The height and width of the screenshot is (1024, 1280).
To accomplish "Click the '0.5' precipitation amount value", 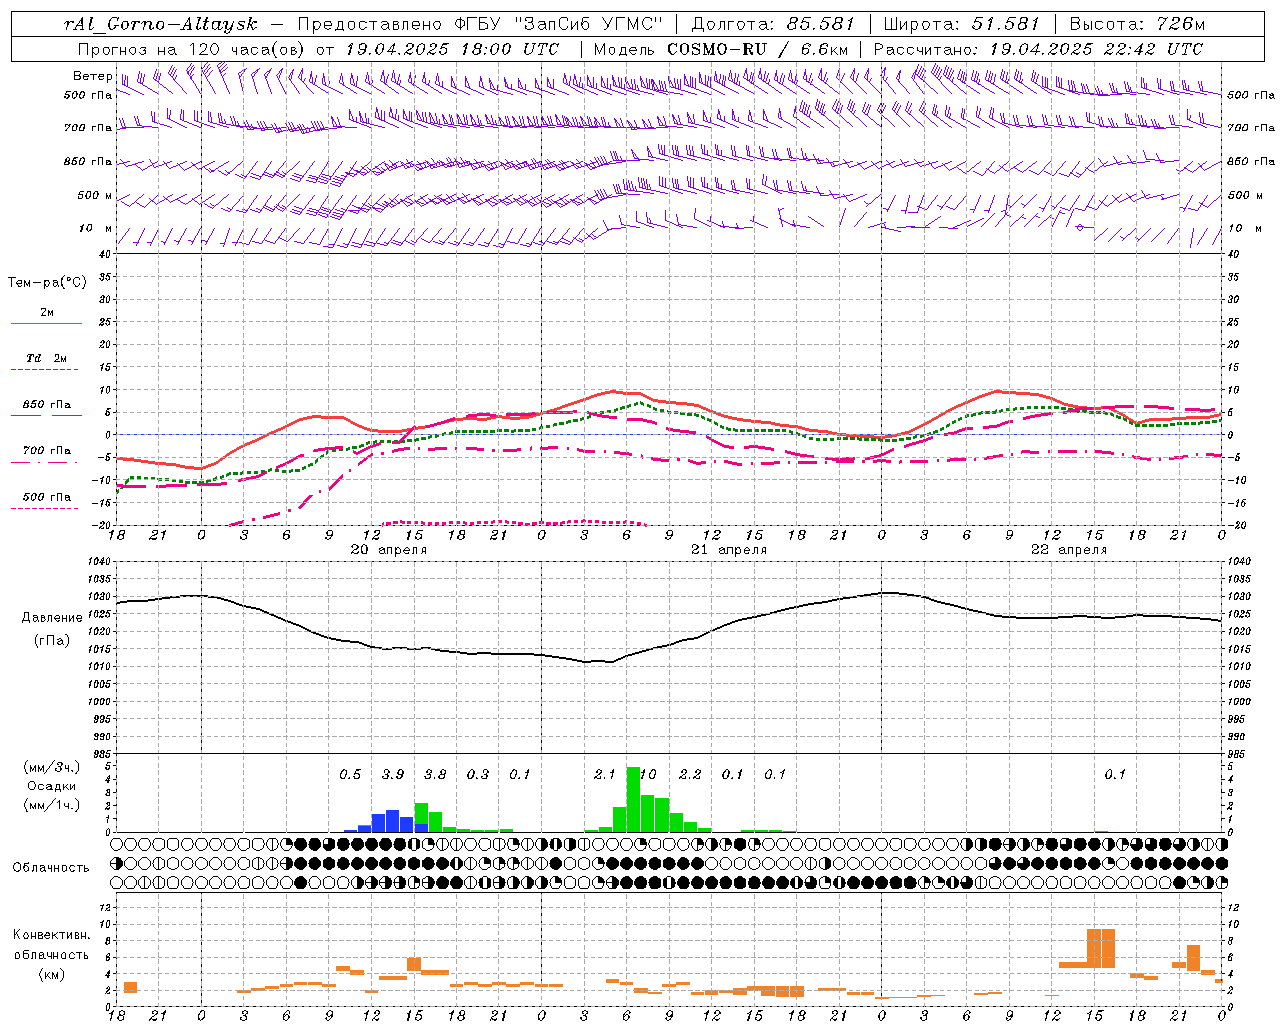I will pyautogui.click(x=350, y=774).
